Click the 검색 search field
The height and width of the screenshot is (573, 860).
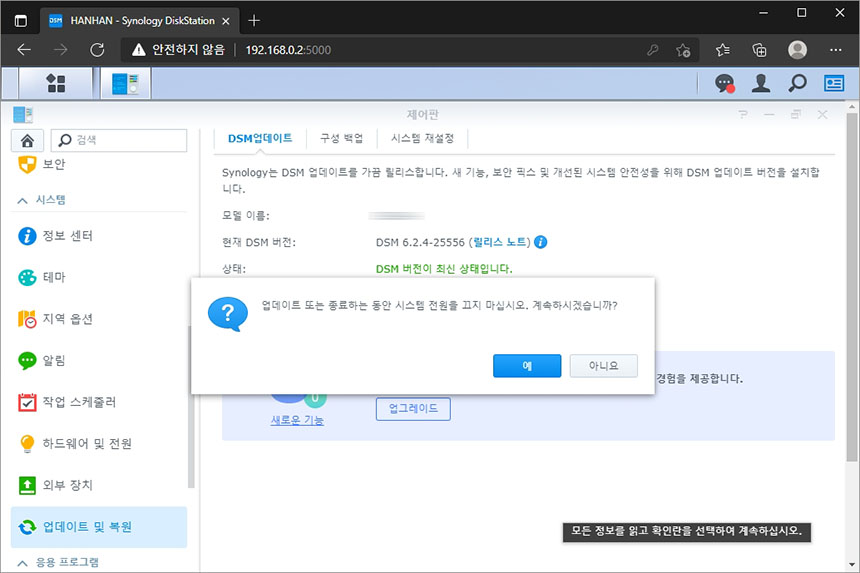click(119, 140)
